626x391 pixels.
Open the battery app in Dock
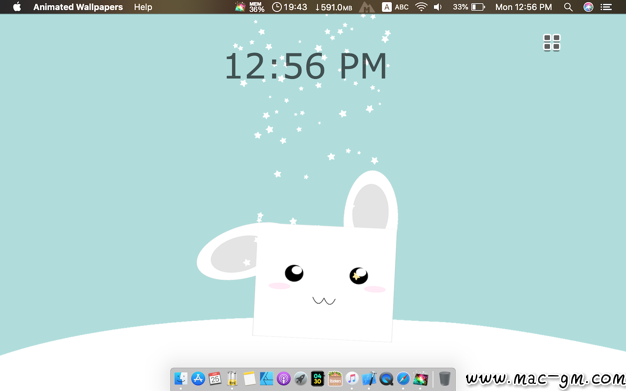232,378
